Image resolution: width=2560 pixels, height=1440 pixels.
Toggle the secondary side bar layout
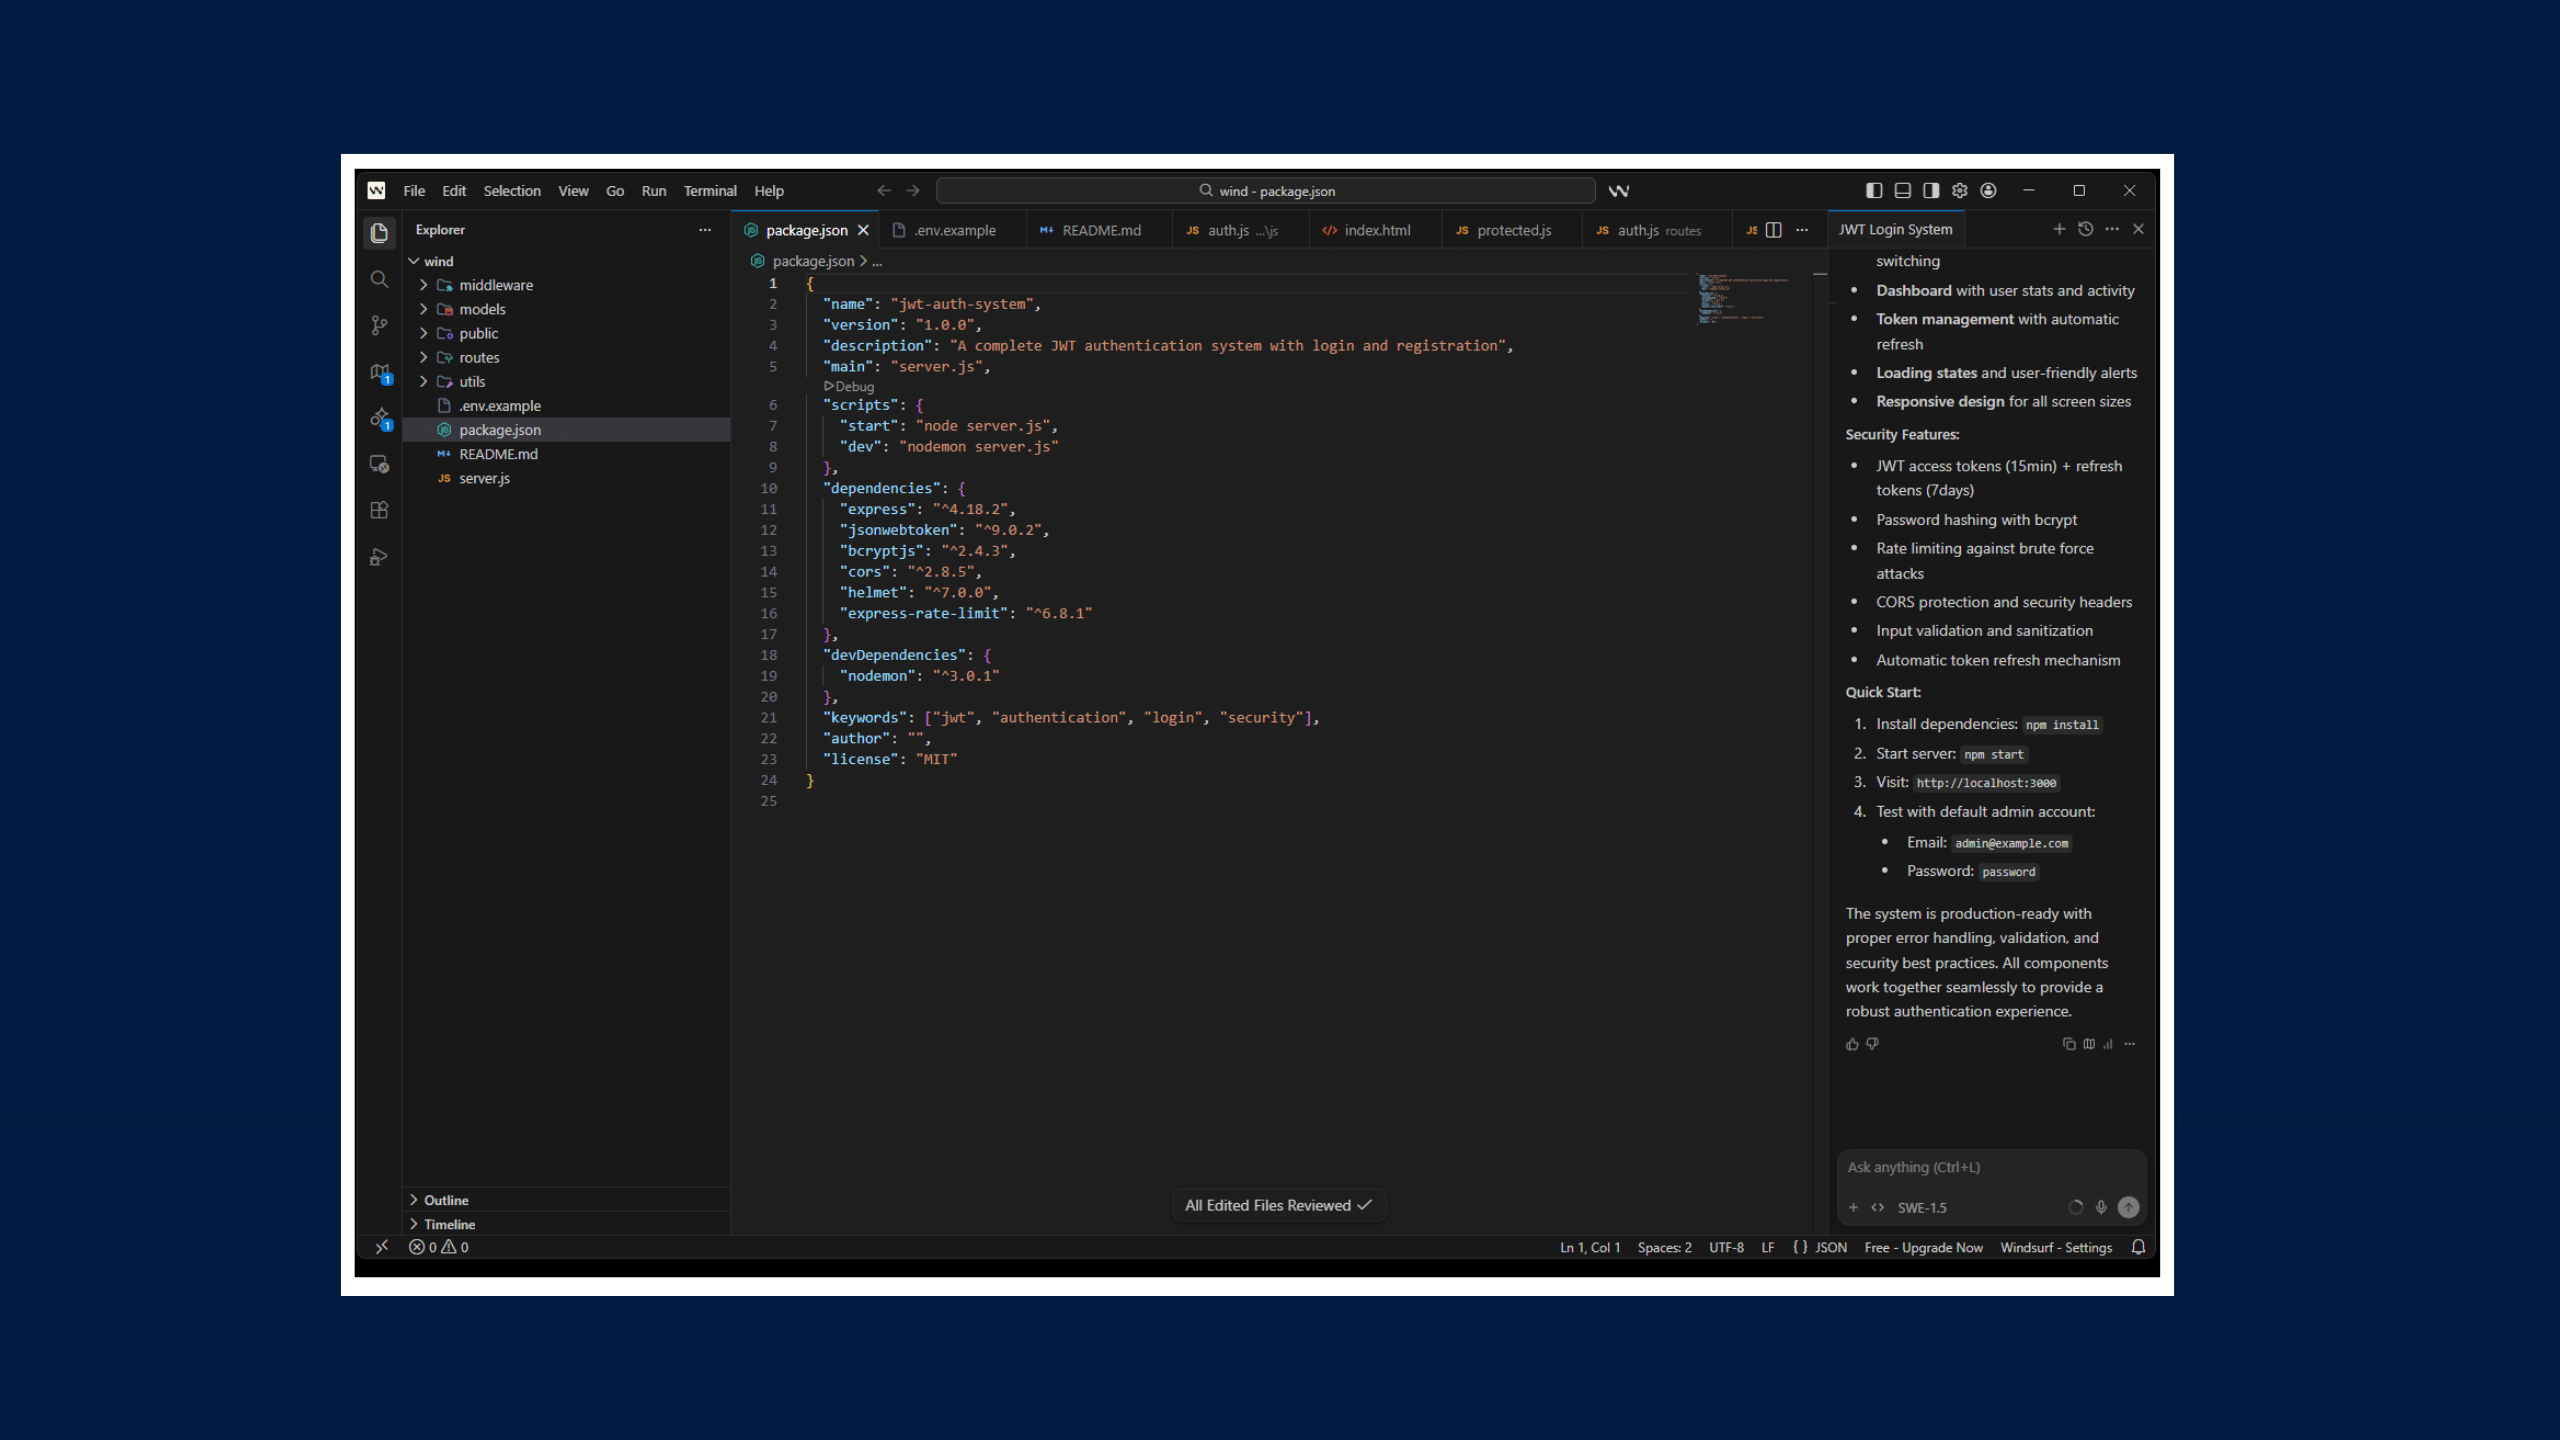pos(1931,190)
